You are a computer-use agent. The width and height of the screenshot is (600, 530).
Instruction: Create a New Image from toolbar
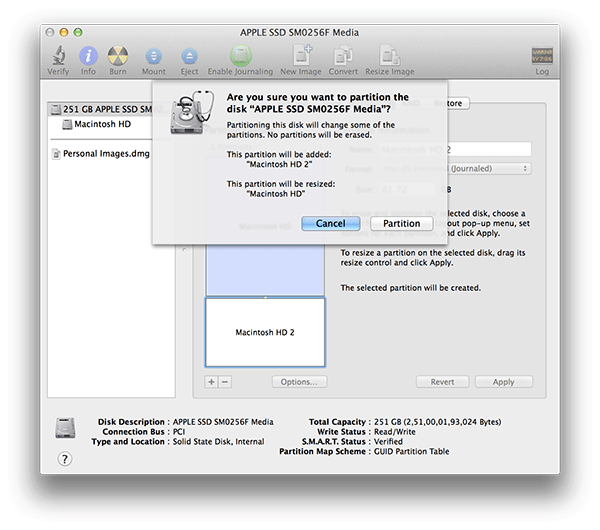pos(301,56)
